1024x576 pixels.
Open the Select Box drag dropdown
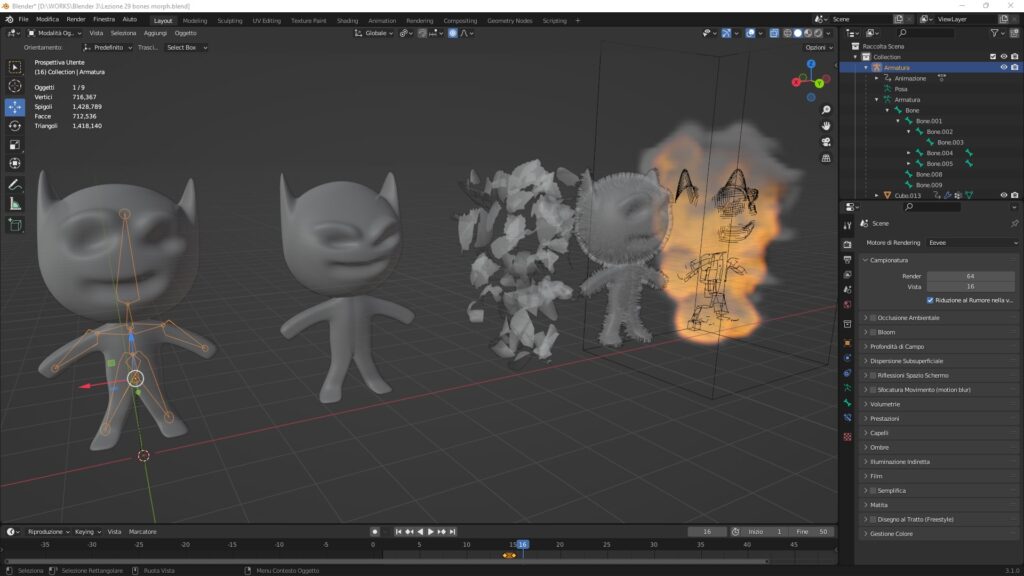pos(186,48)
